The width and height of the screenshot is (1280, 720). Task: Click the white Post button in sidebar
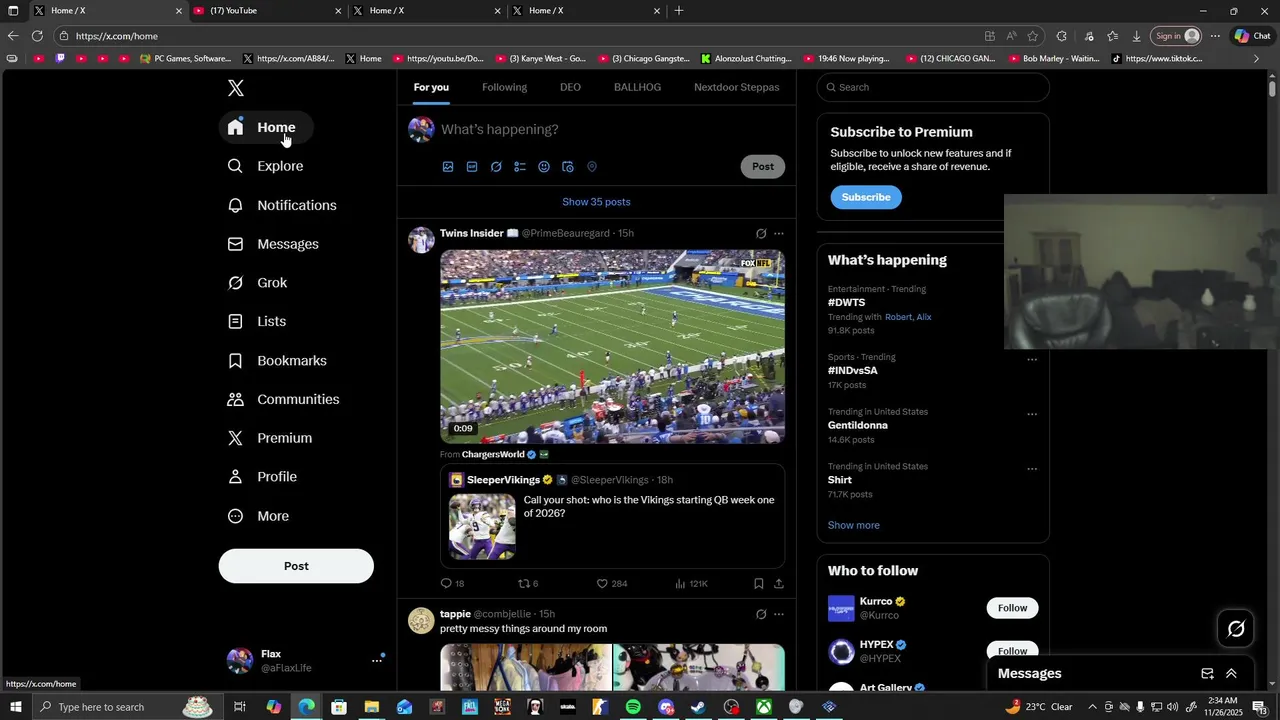296,566
